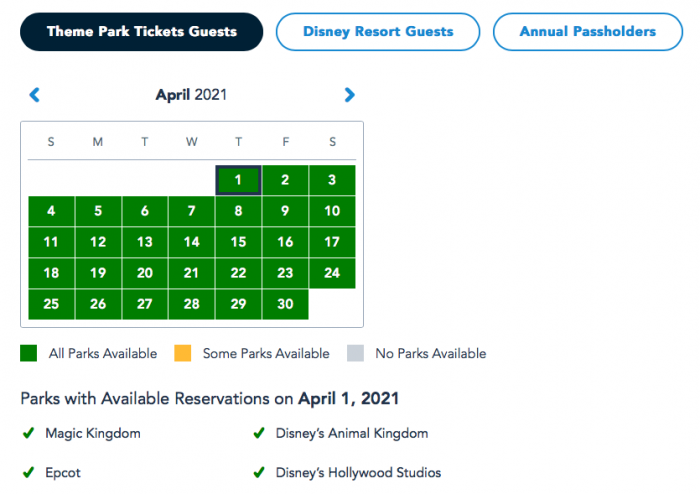Click the checkmark beside Disney's Animal Kingdom
This screenshot has height=494, width=700.
tap(258, 433)
